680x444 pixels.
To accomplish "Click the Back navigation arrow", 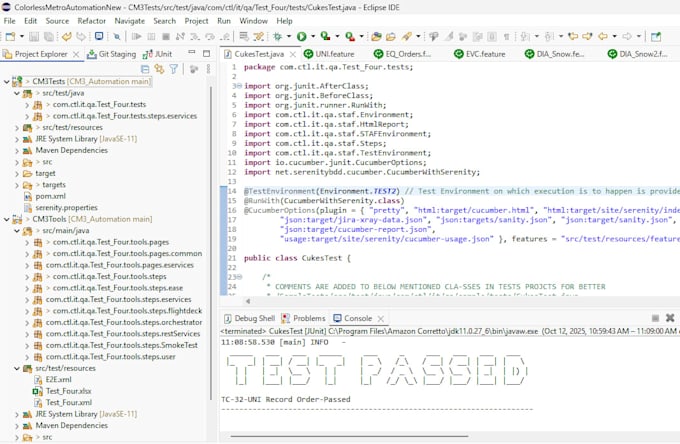I will coord(603,36).
